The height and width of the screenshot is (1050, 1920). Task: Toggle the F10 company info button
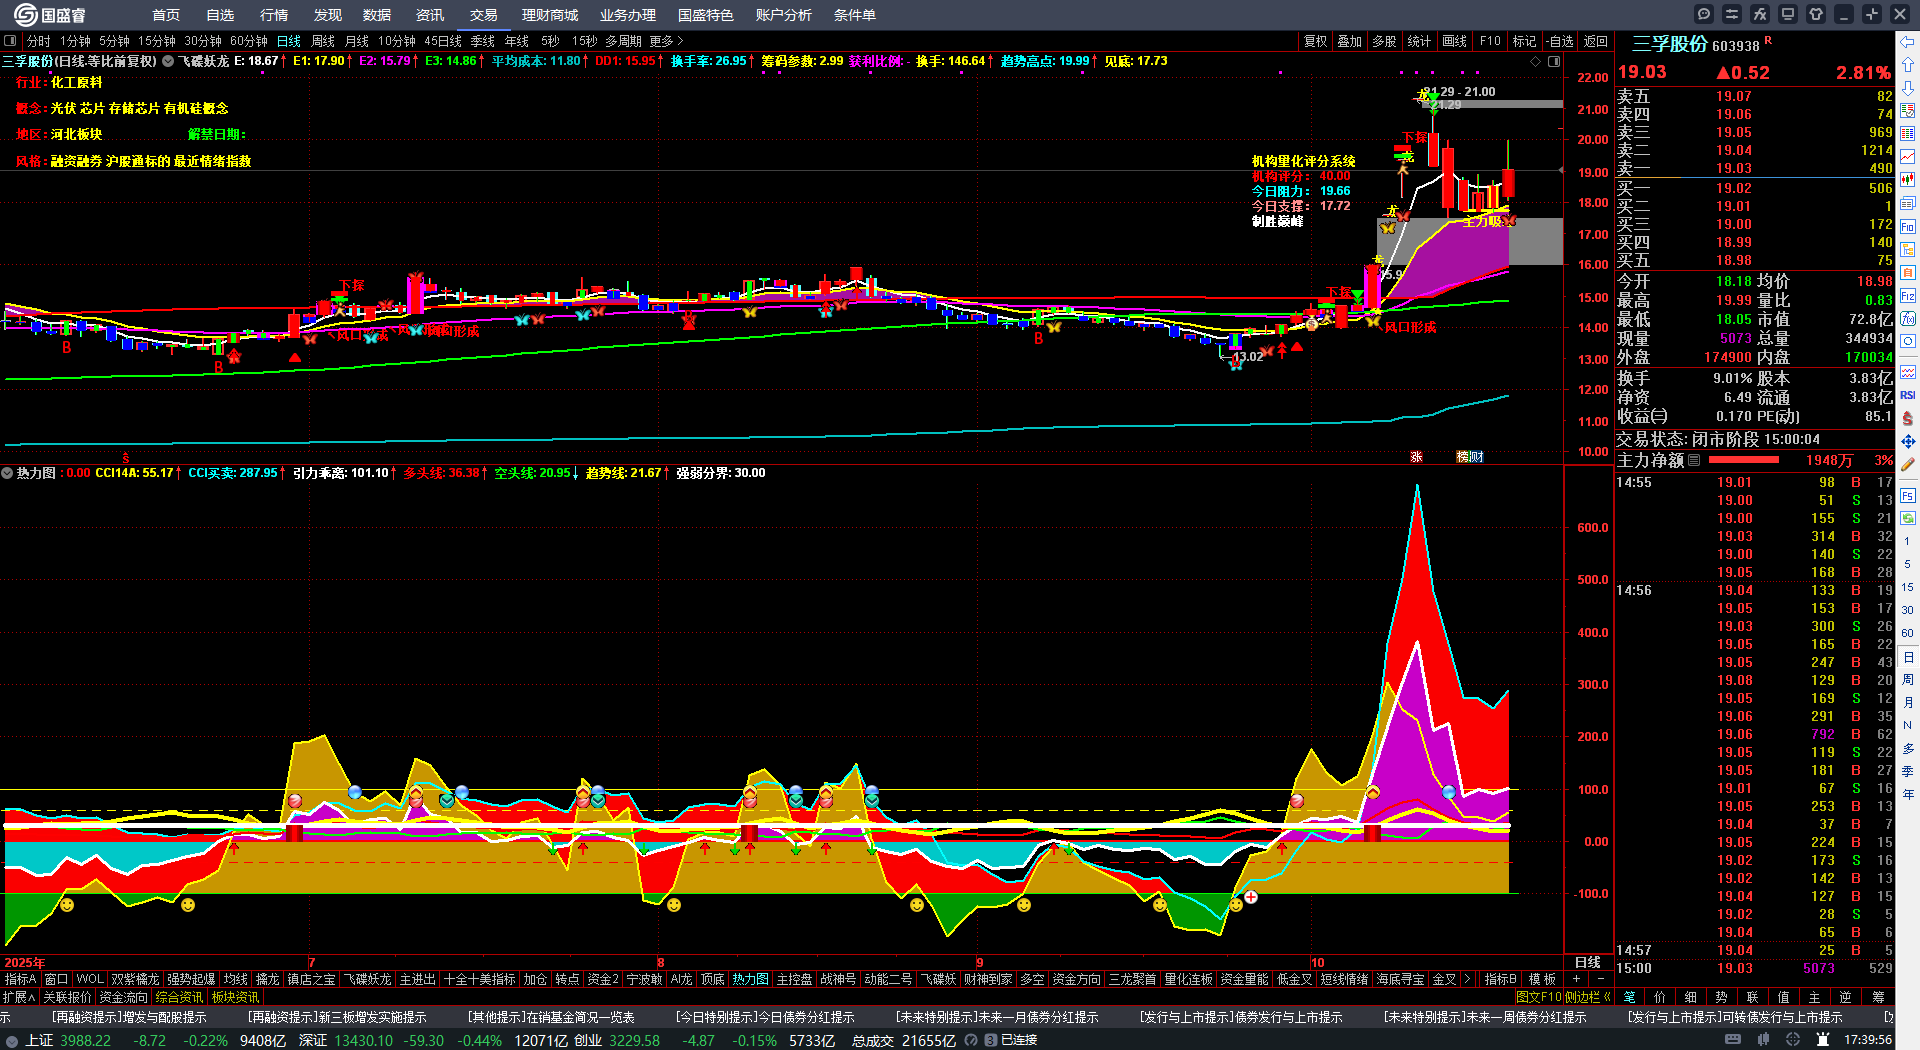1490,41
